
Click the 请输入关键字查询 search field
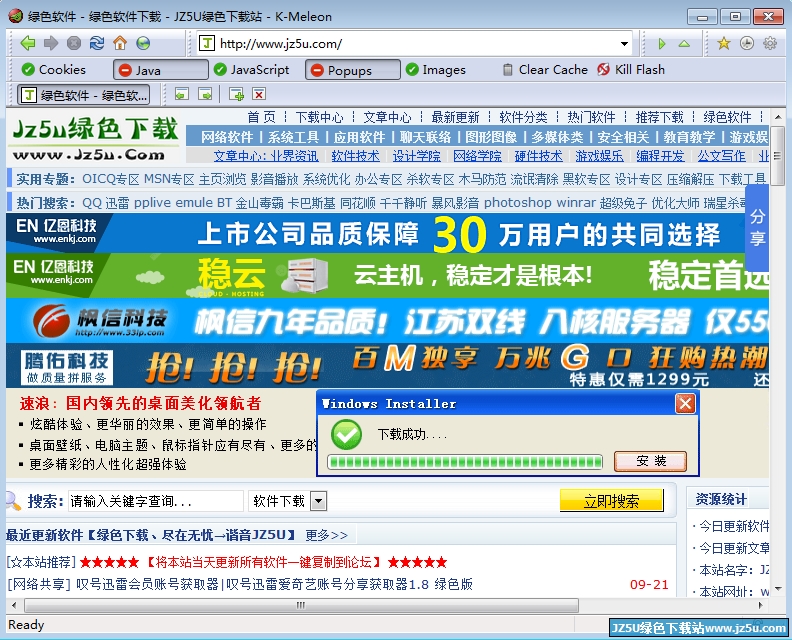(x=156, y=501)
